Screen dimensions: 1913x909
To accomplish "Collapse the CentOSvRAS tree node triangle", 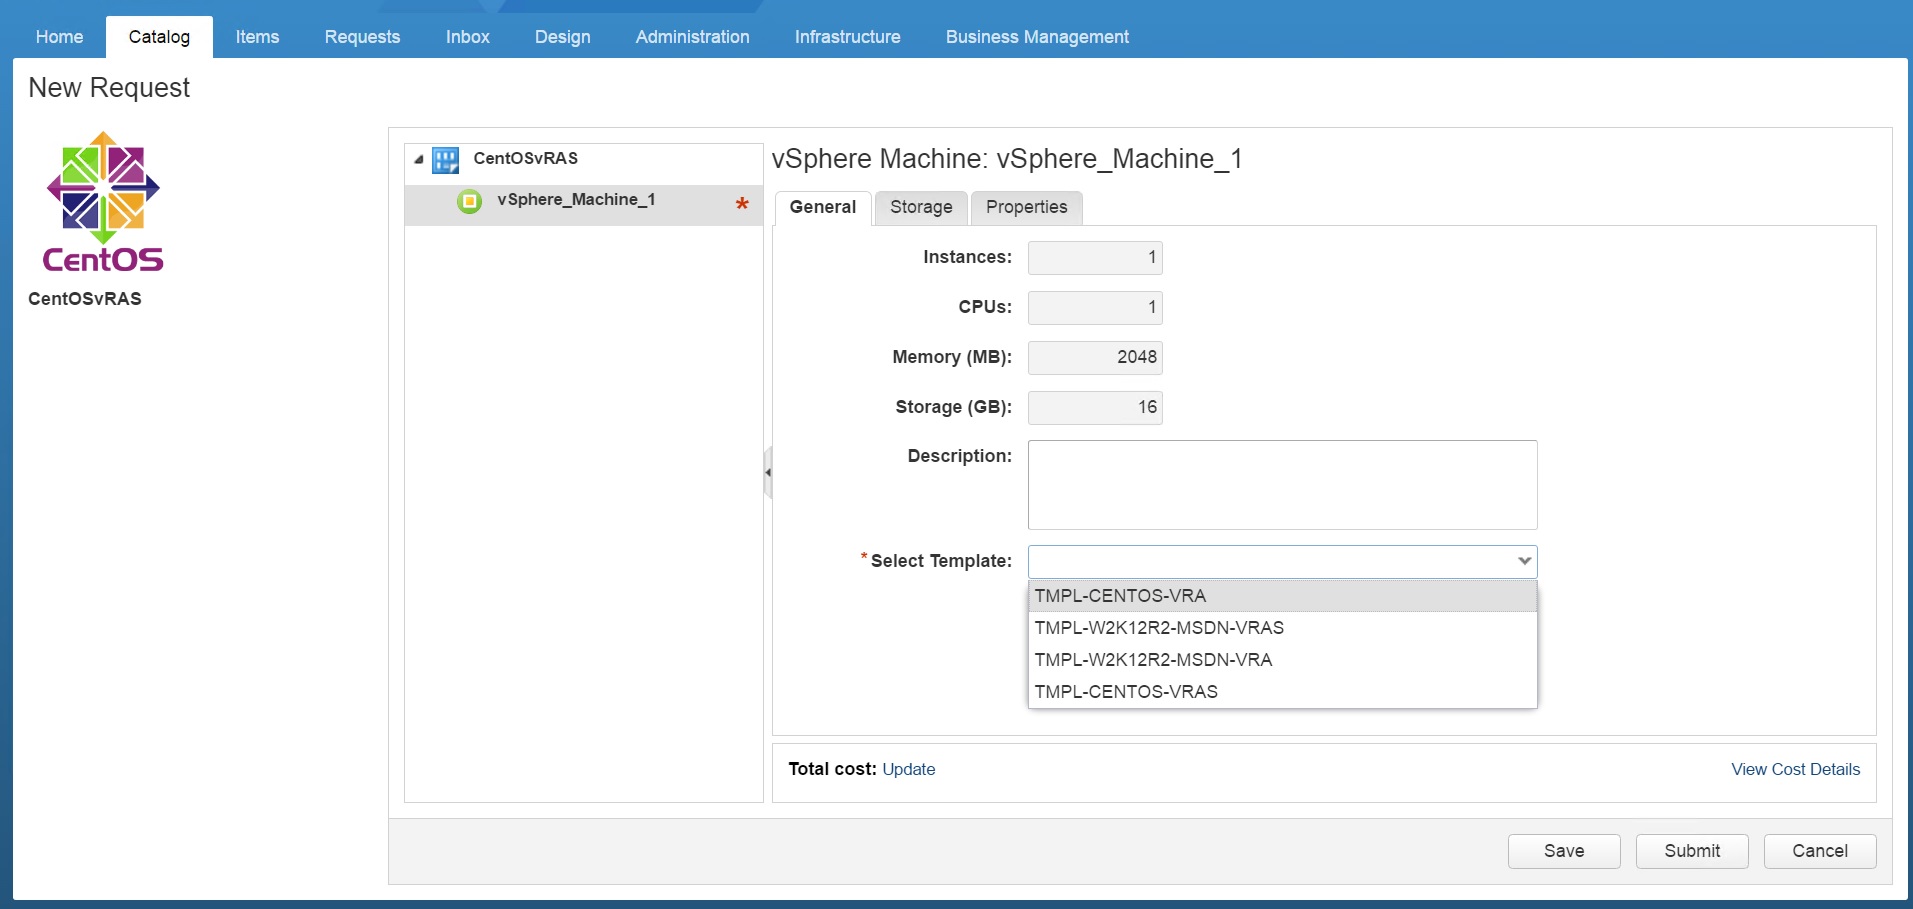I will [419, 160].
